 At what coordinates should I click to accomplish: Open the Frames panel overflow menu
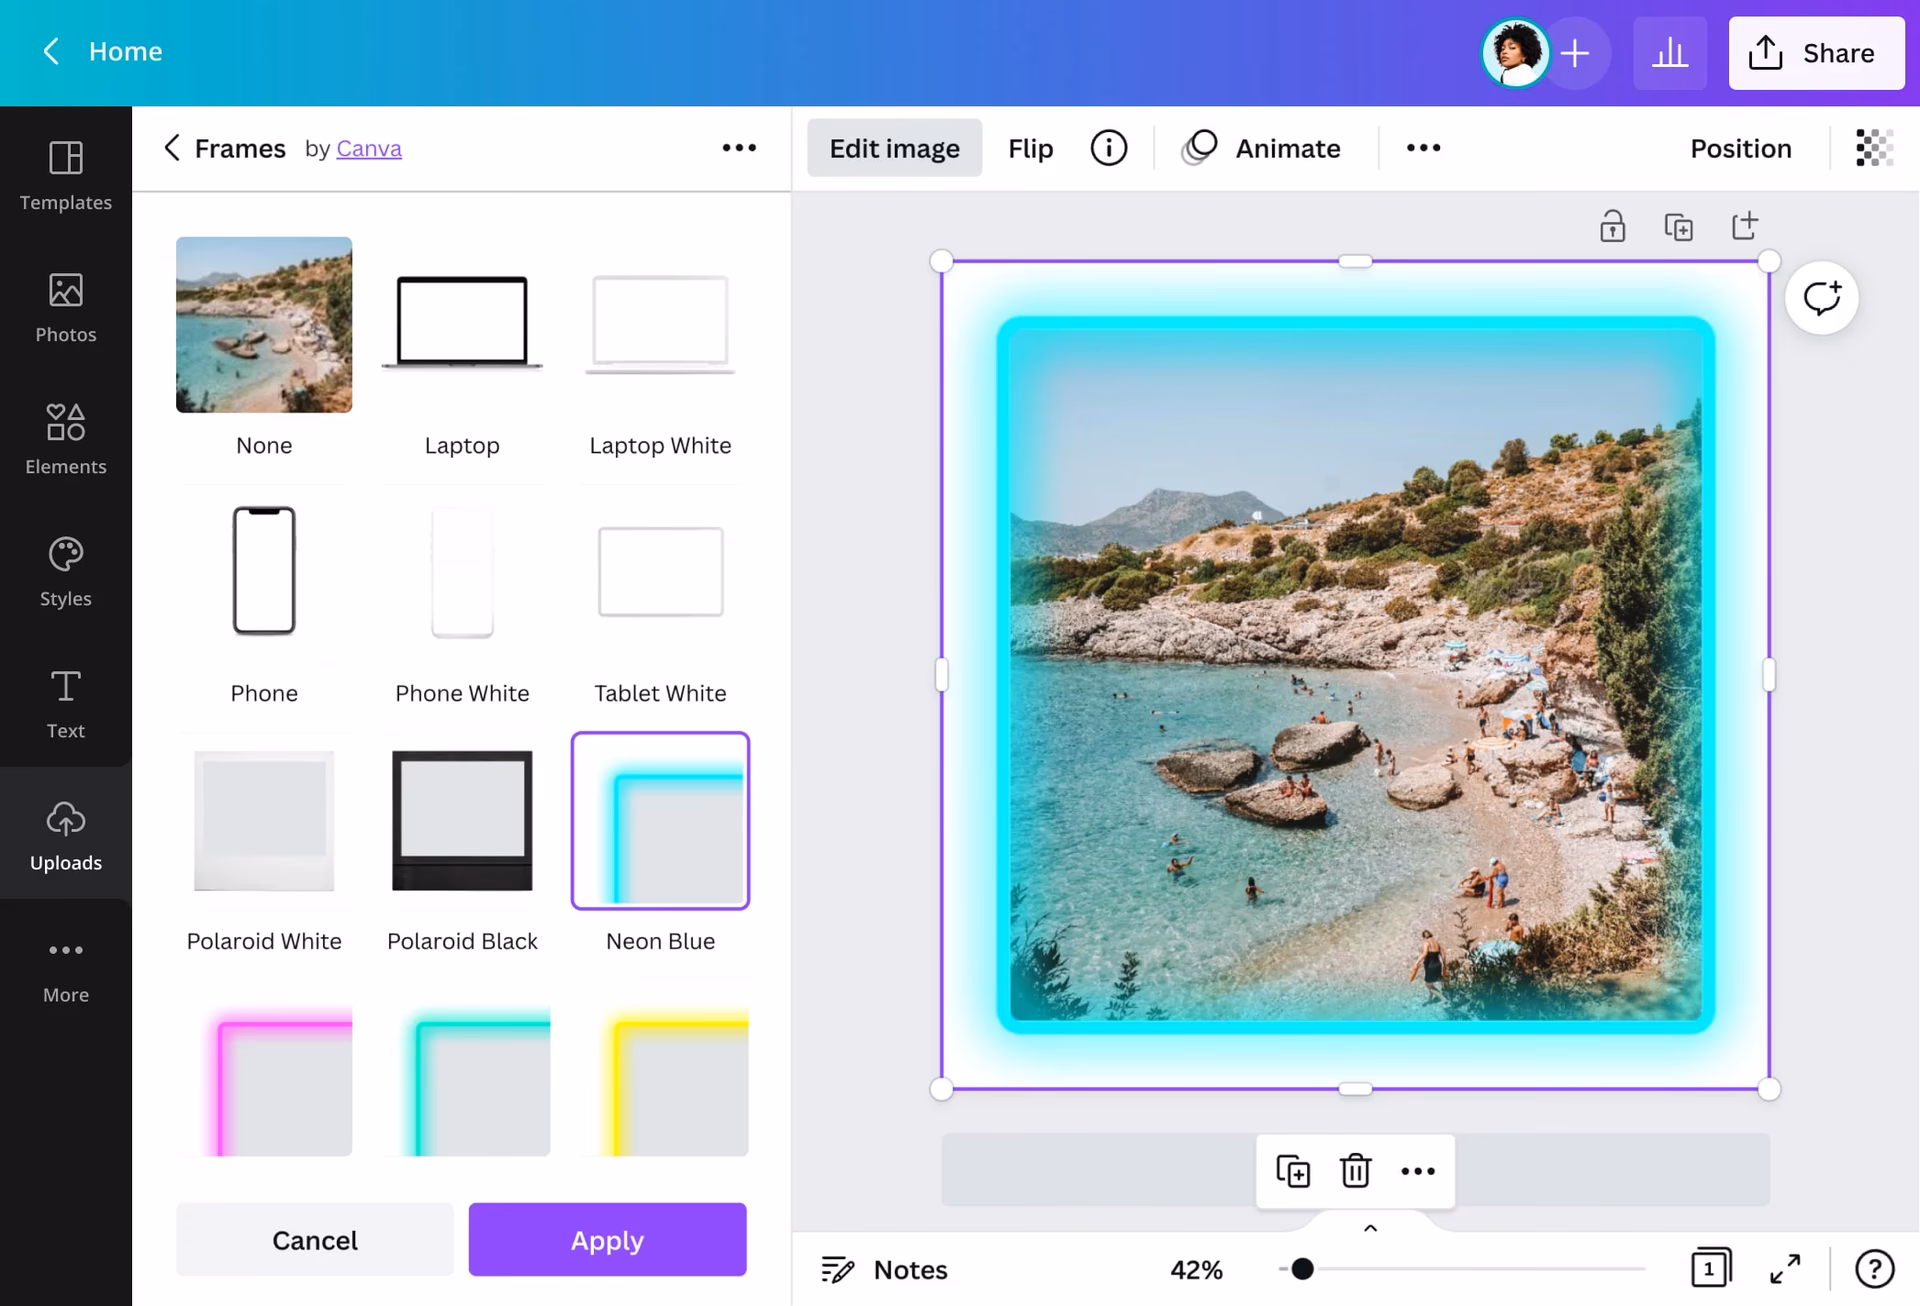(739, 148)
